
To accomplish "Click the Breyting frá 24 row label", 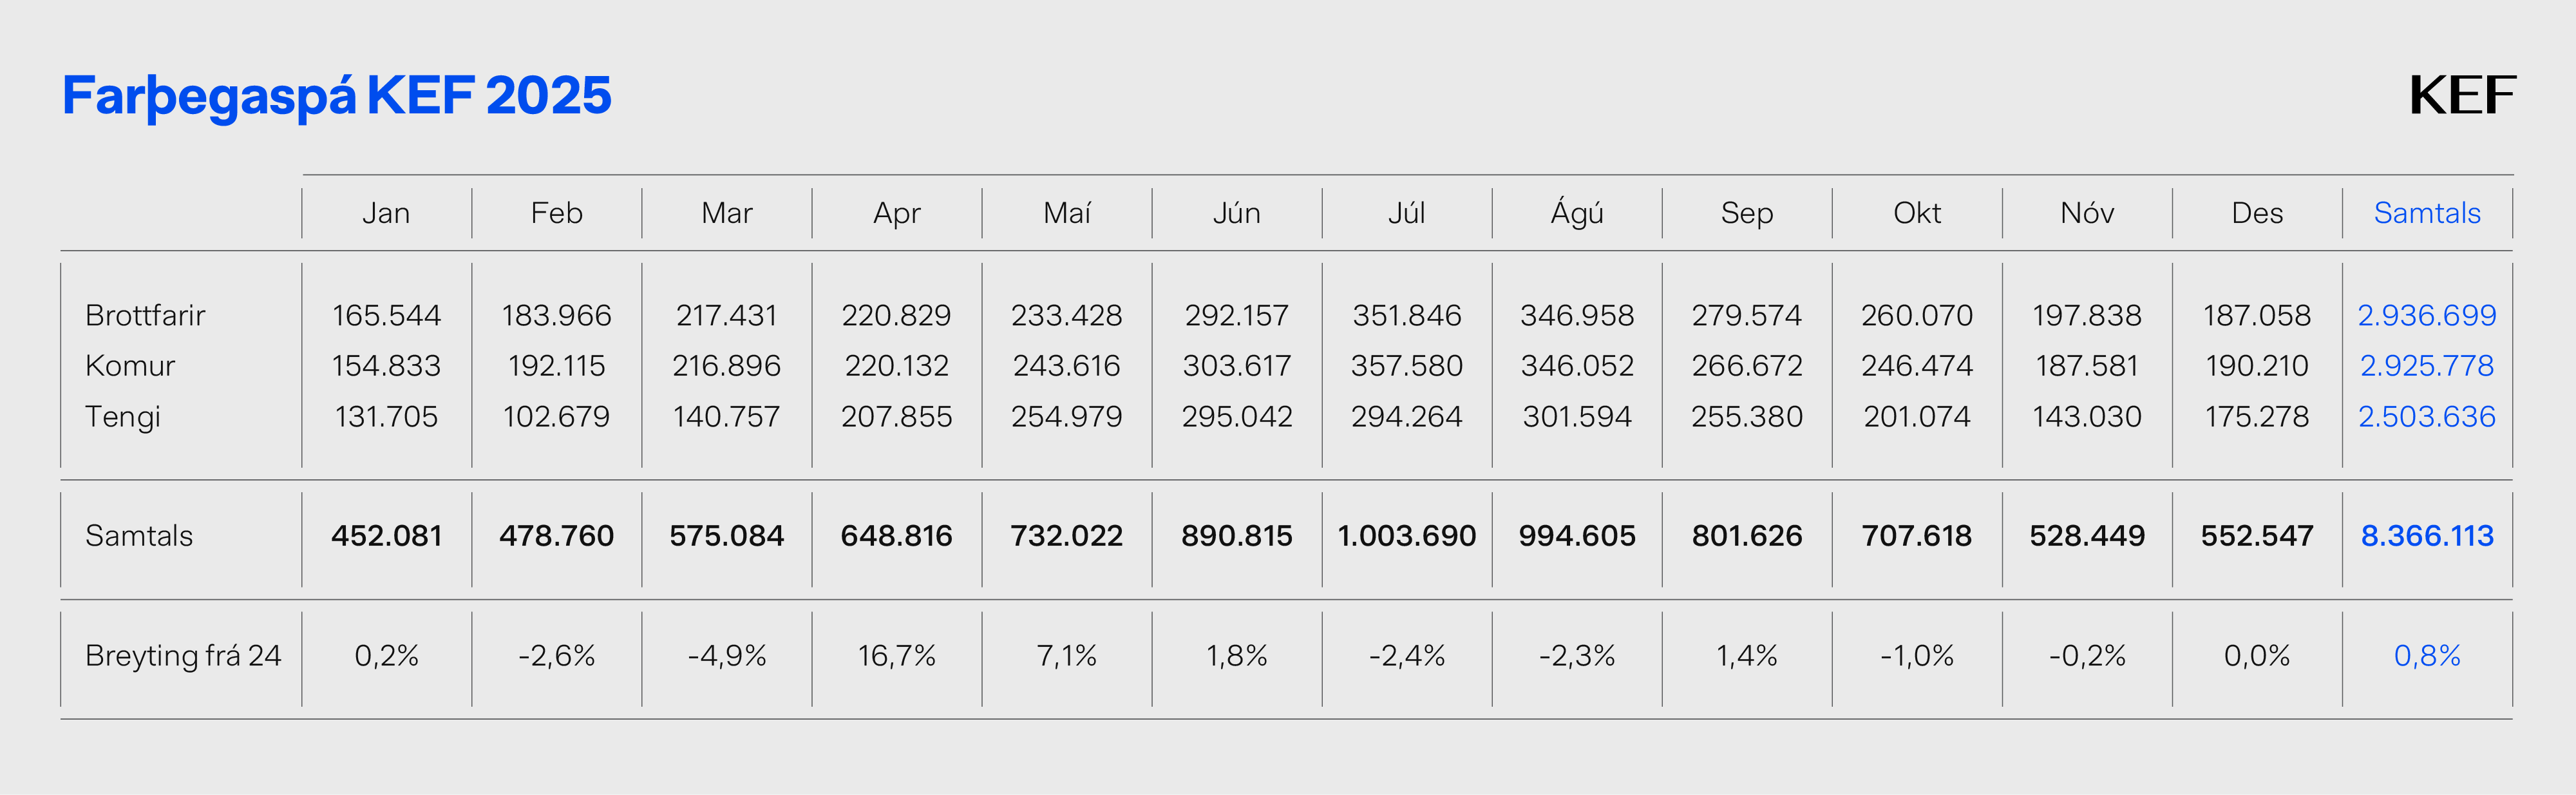I will [183, 656].
